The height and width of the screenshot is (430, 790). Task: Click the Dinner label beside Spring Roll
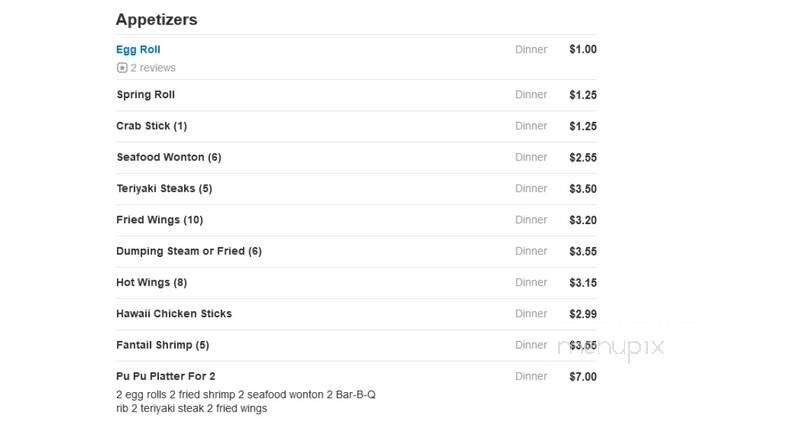(531, 95)
